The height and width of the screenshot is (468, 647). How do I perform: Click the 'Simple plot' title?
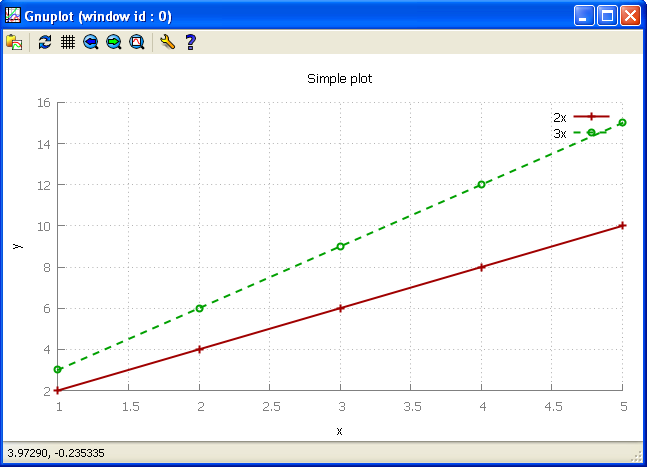tap(340, 78)
